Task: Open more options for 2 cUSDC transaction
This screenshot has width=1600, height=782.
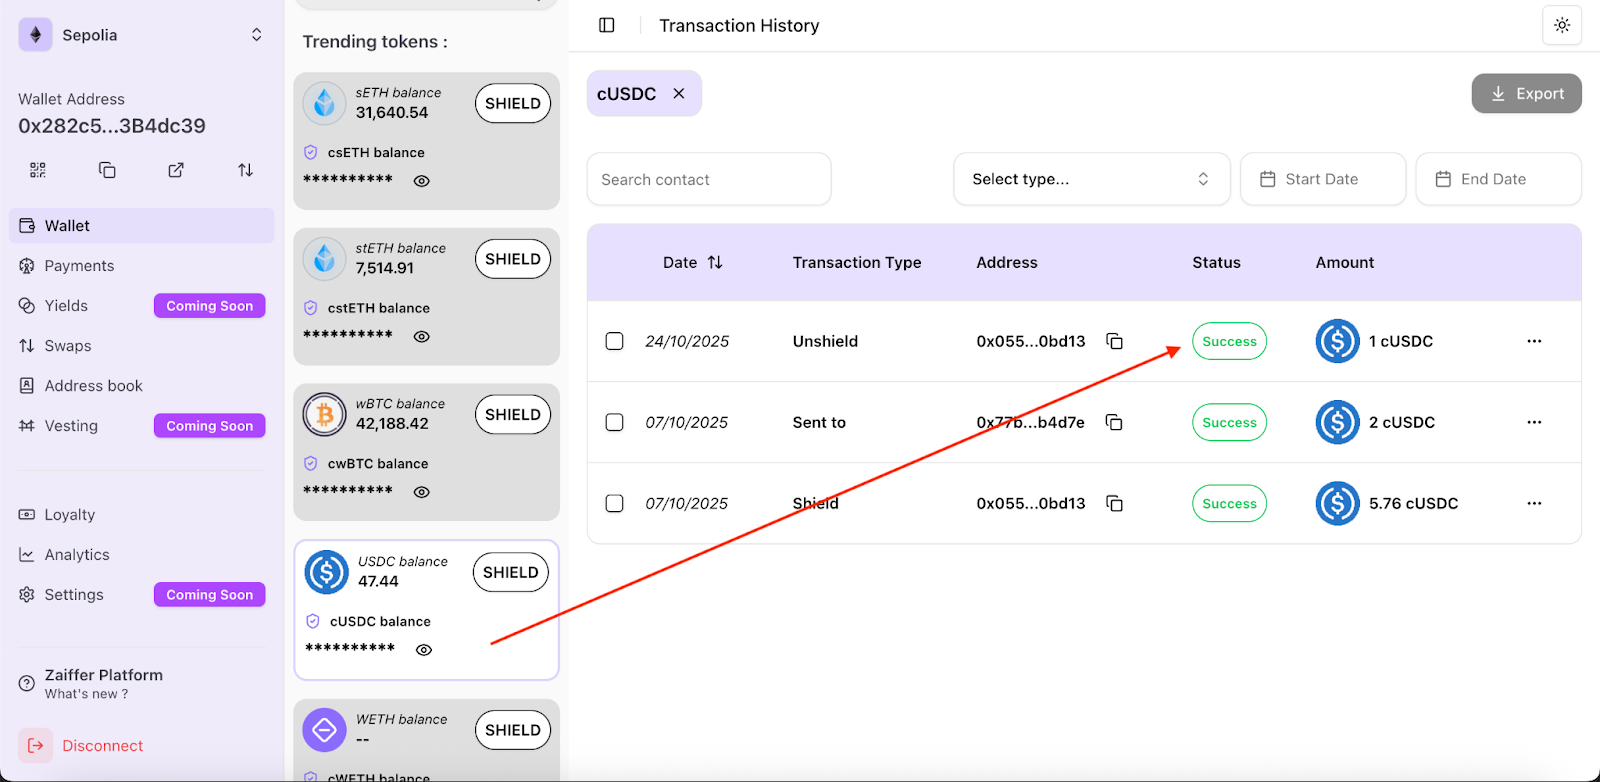Action: [x=1534, y=422]
